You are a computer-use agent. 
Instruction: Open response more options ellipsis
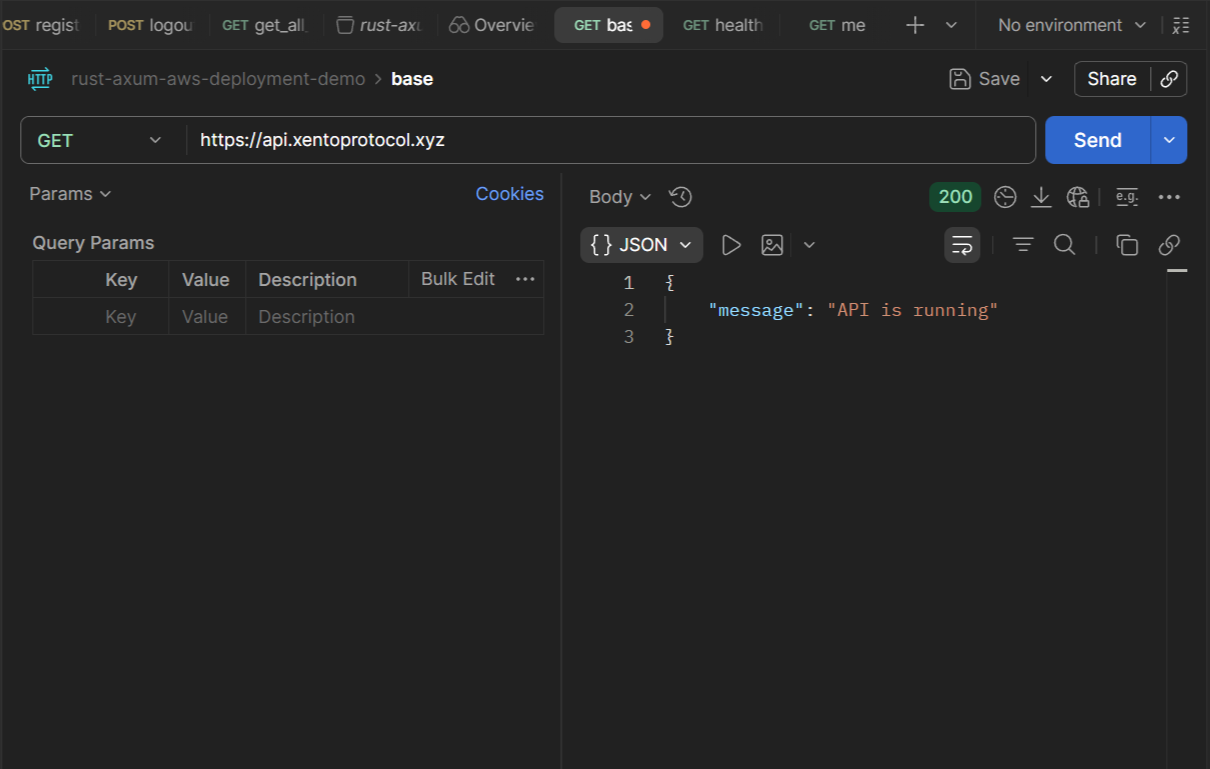coord(1169,197)
